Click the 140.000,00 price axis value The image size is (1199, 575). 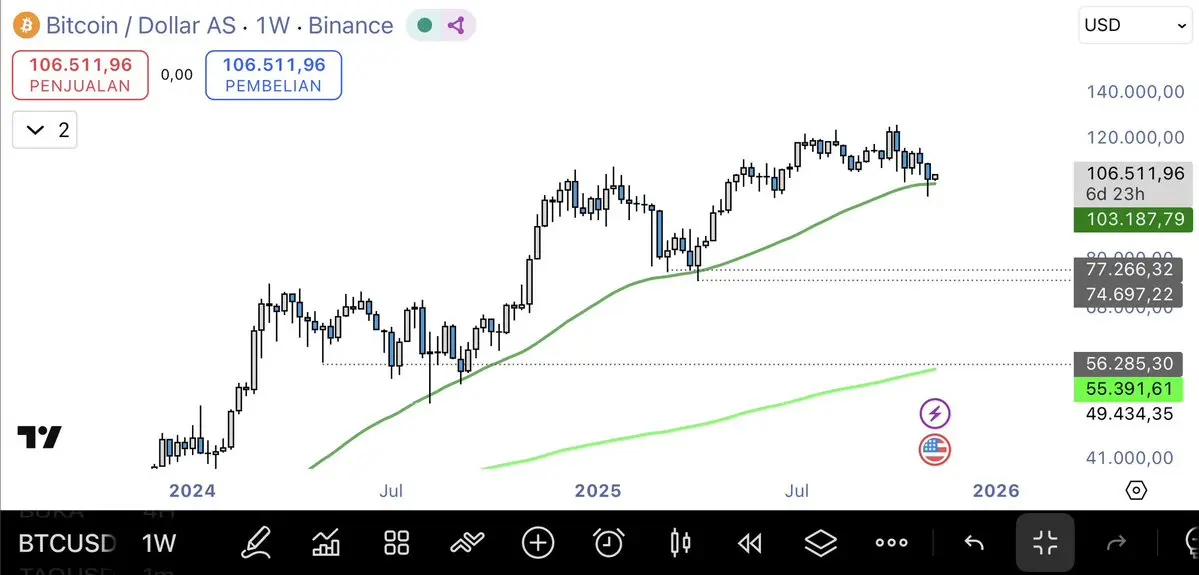pos(1135,92)
